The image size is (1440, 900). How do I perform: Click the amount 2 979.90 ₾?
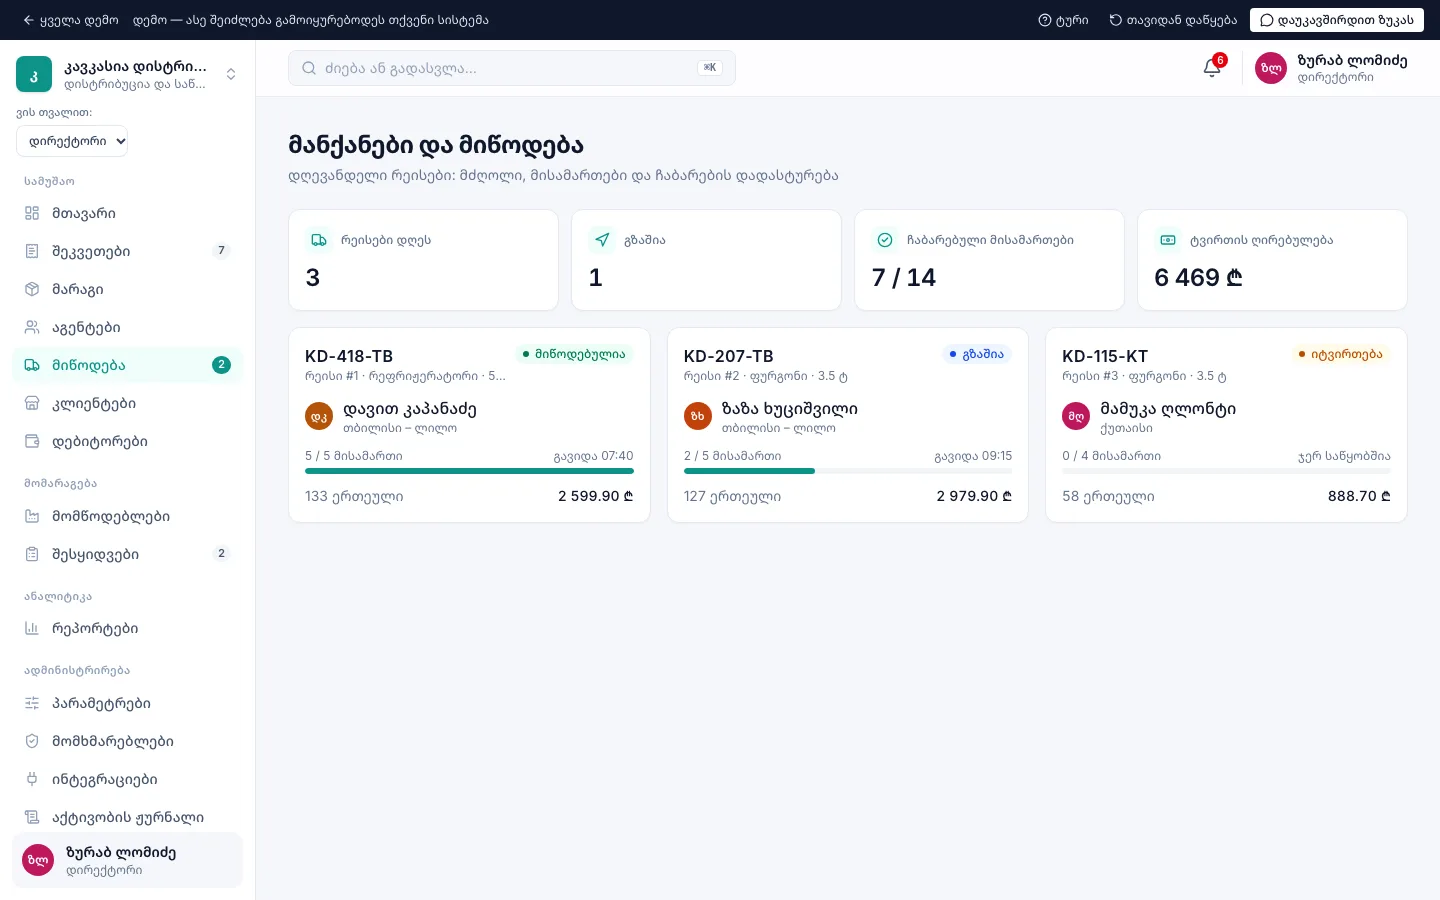pos(974,496)
